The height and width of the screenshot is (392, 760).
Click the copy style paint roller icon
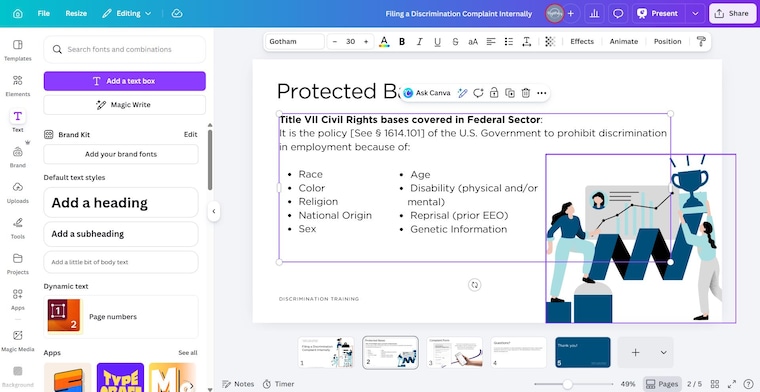(x=701, y=42)
